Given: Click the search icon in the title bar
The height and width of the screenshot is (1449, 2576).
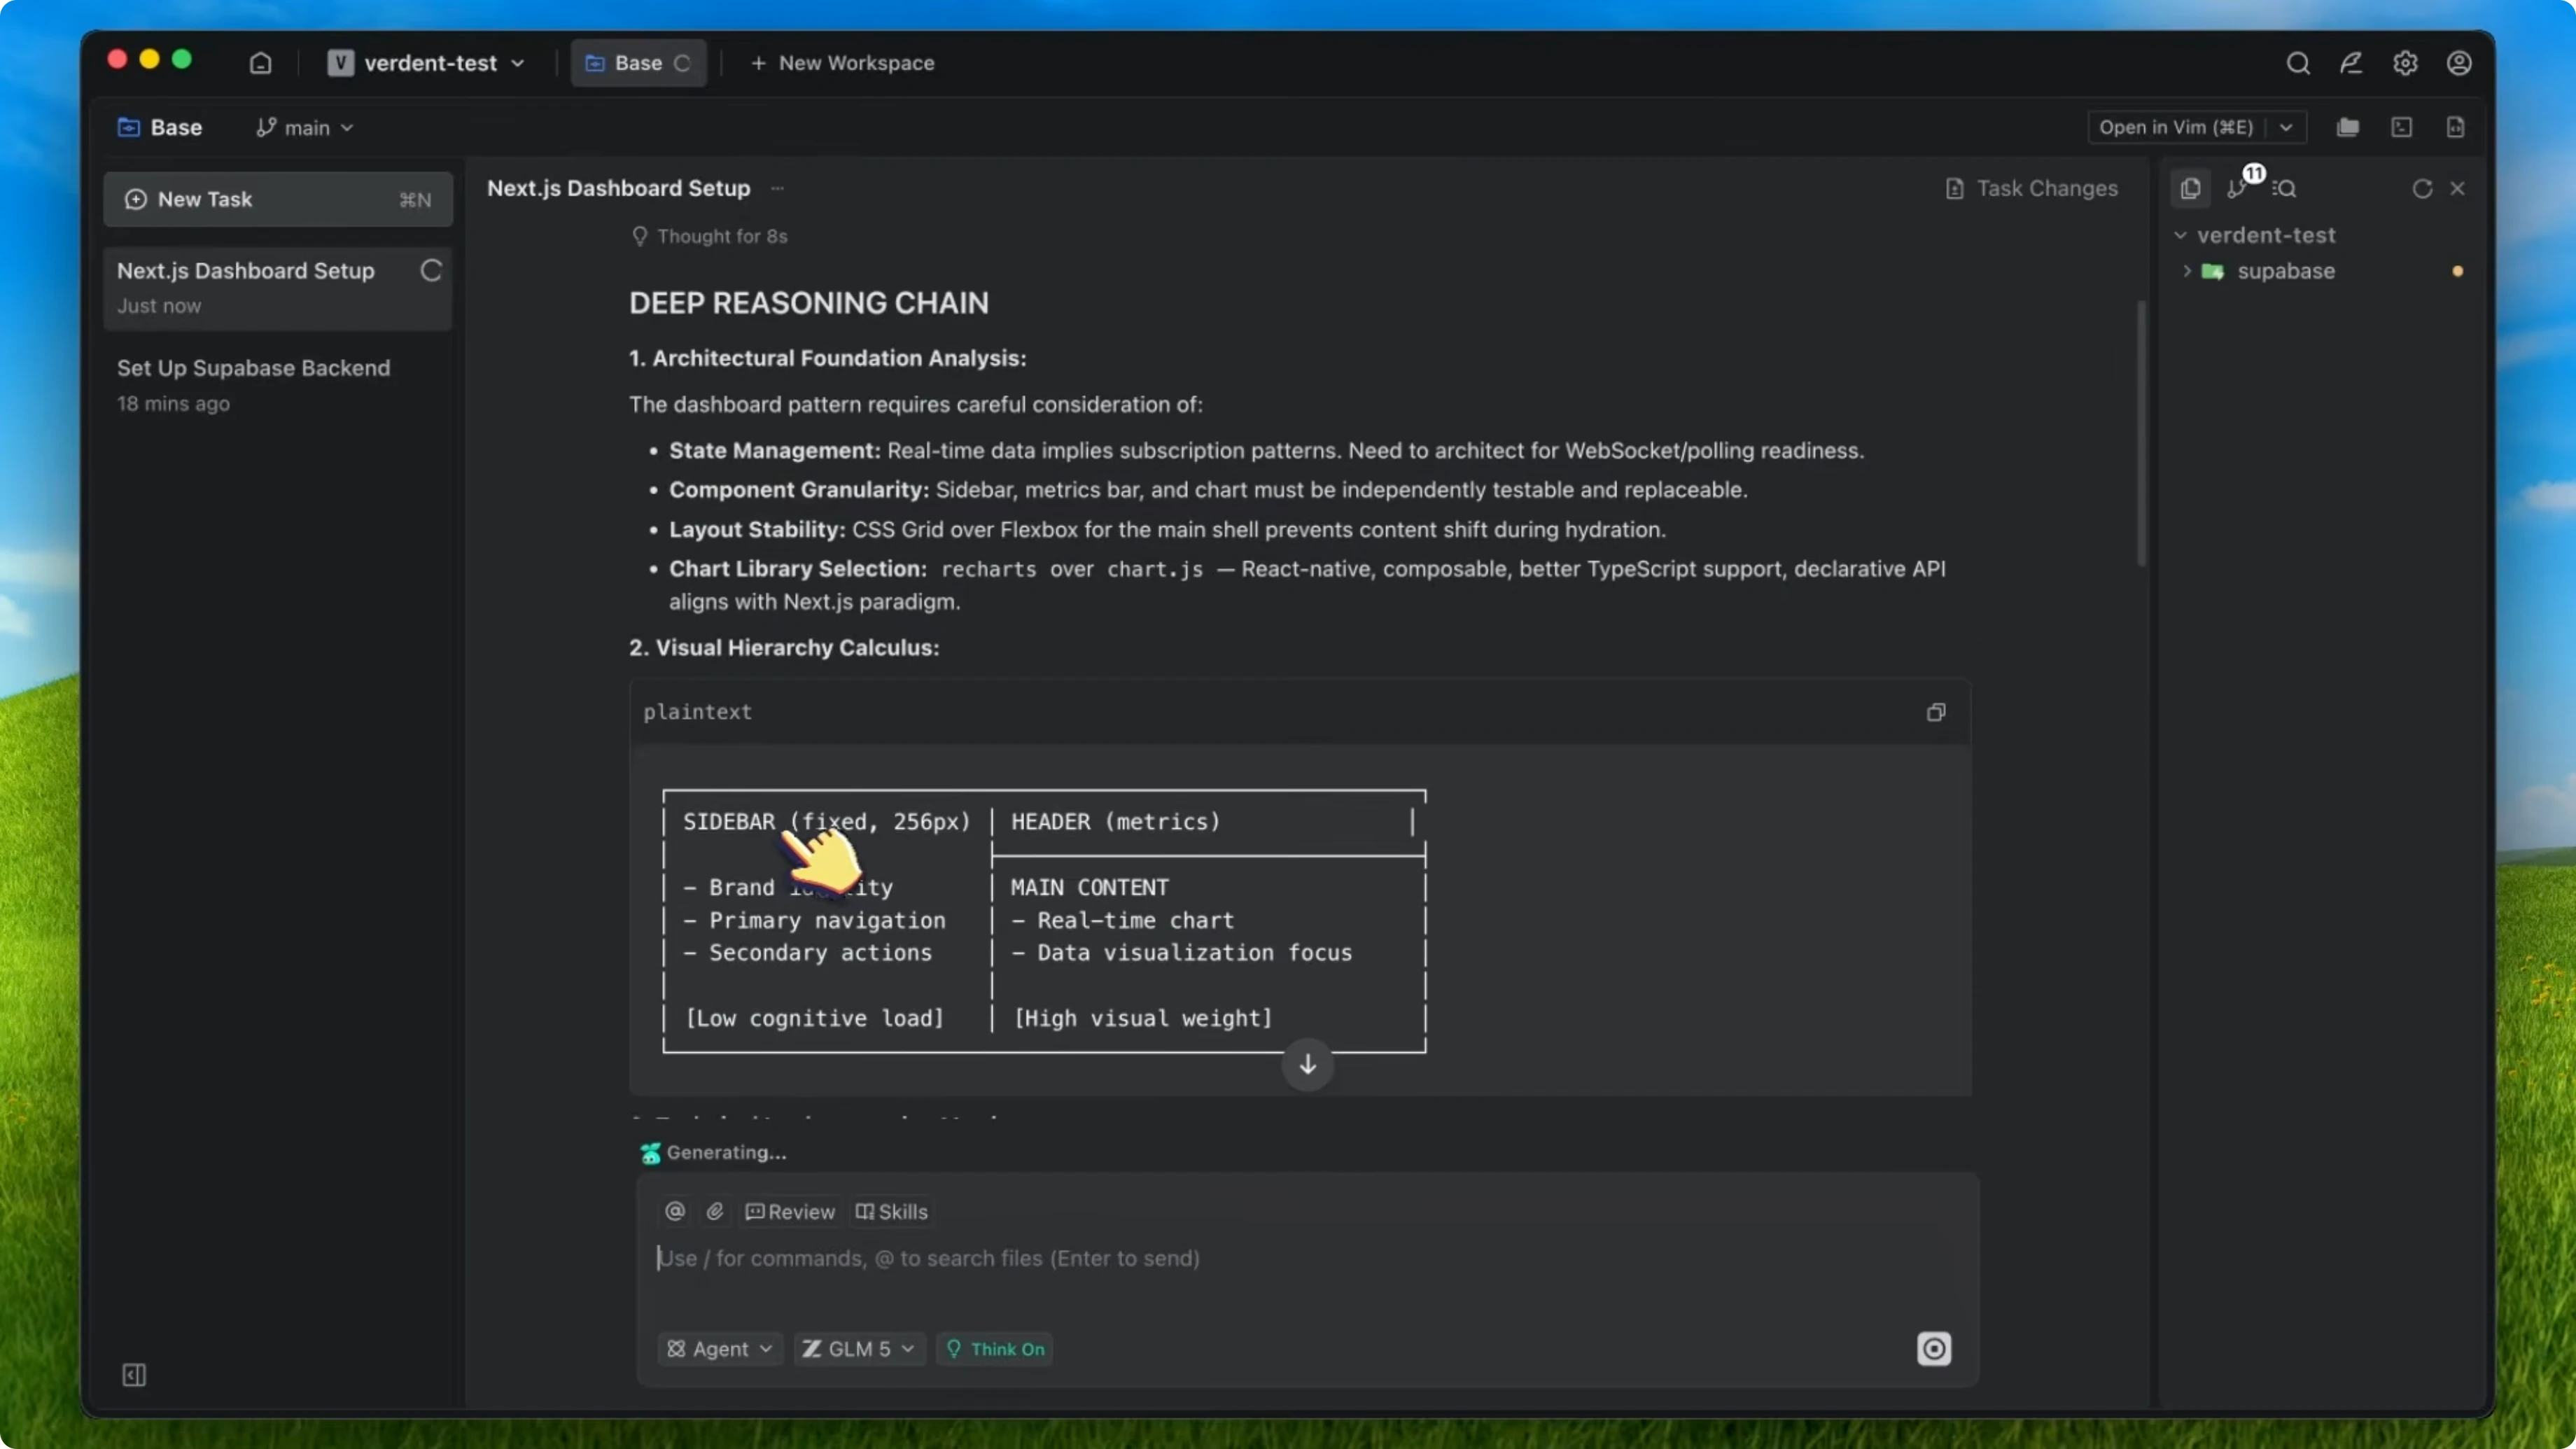Looking at the screenshot, I should pos(2297,62).
